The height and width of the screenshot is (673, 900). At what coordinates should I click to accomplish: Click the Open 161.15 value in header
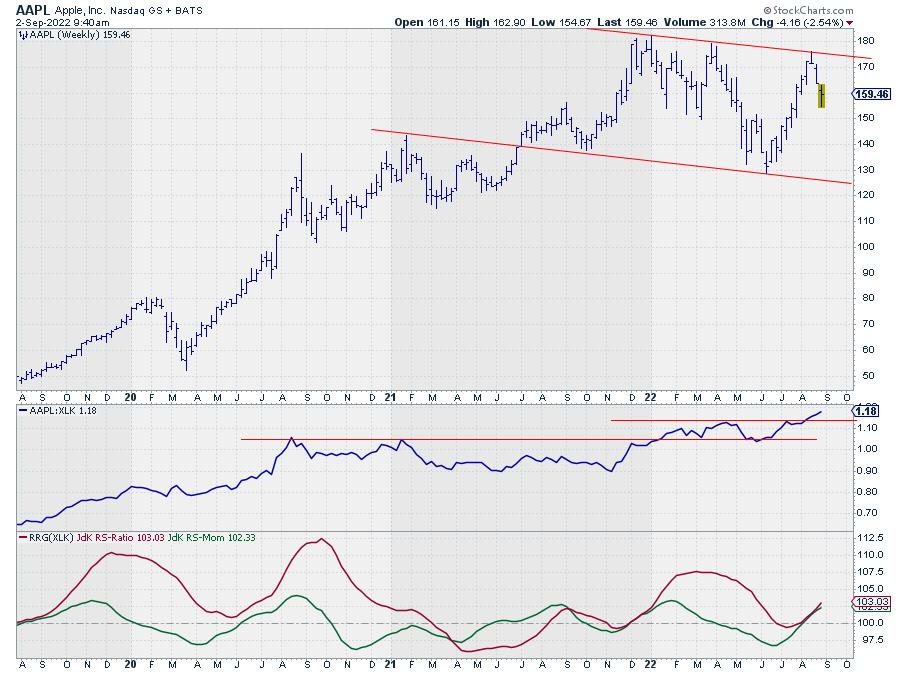click(x=425, y=21)
